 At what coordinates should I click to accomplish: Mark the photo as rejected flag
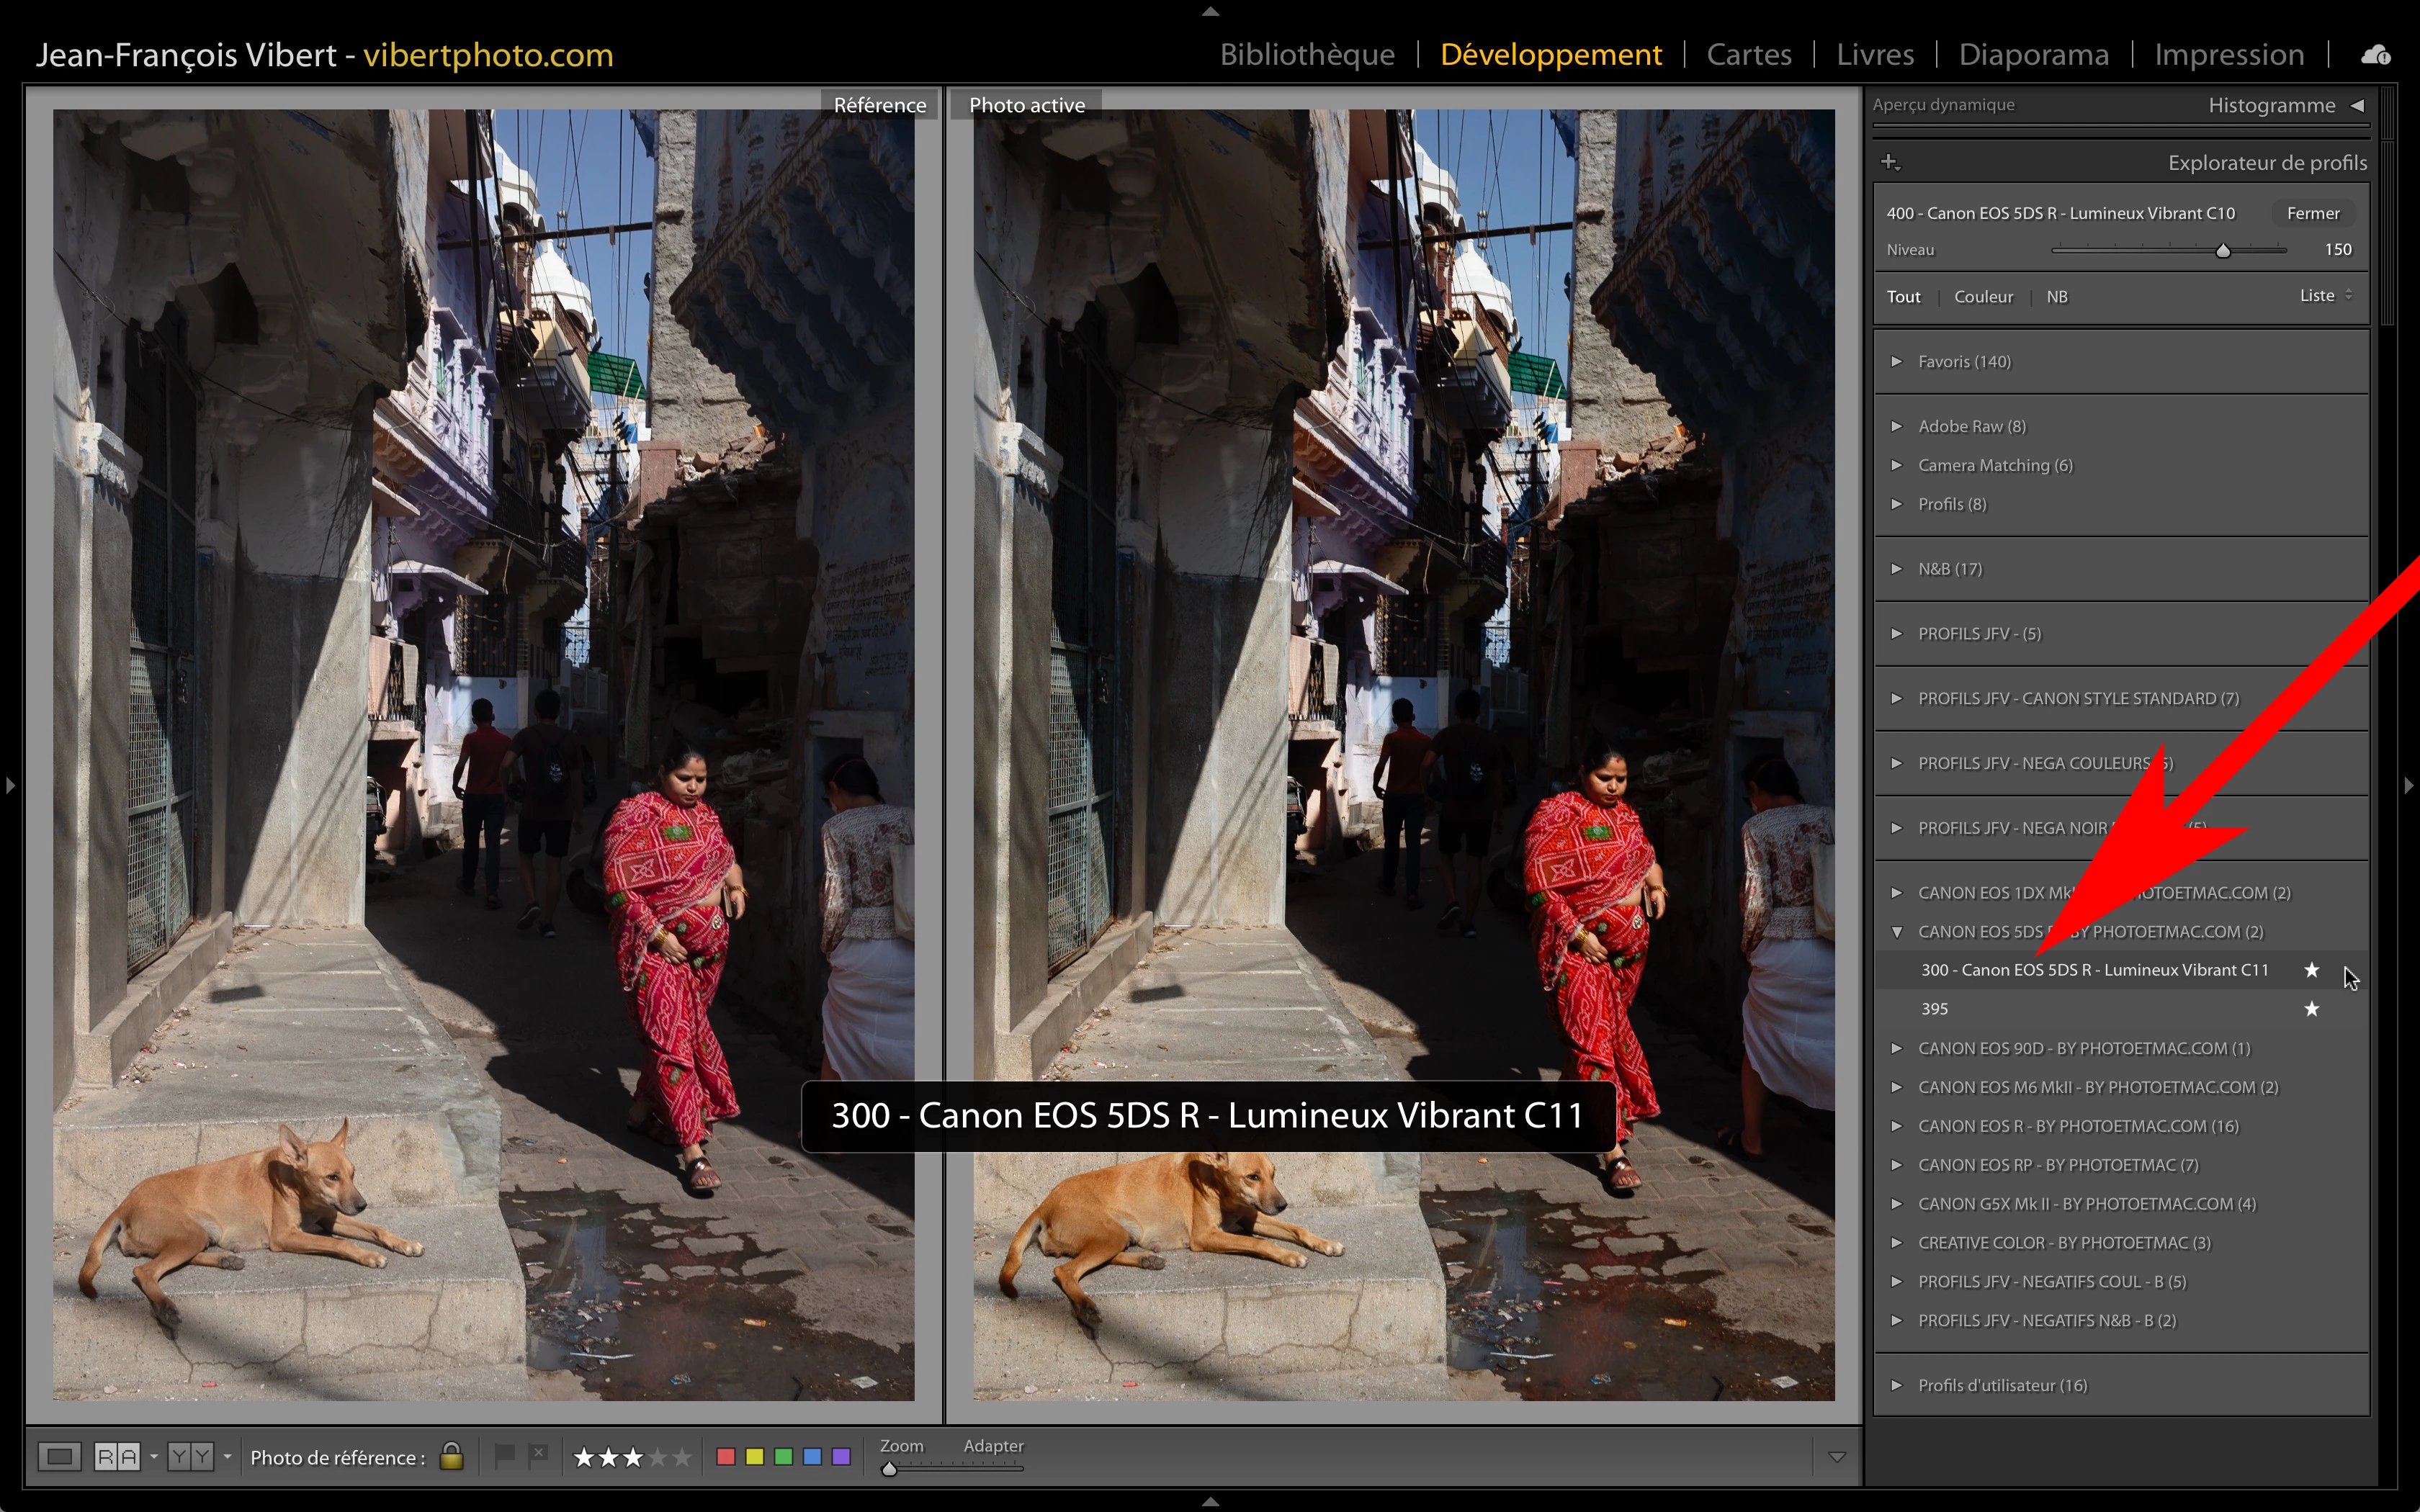click(538, 1456)
